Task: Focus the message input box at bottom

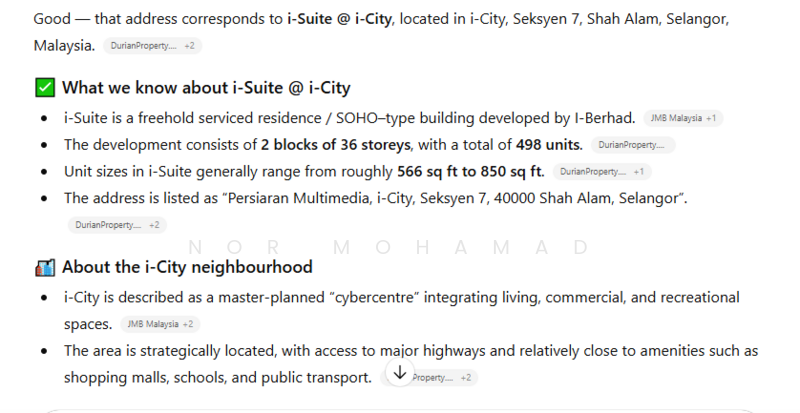Action: point(400,408)
